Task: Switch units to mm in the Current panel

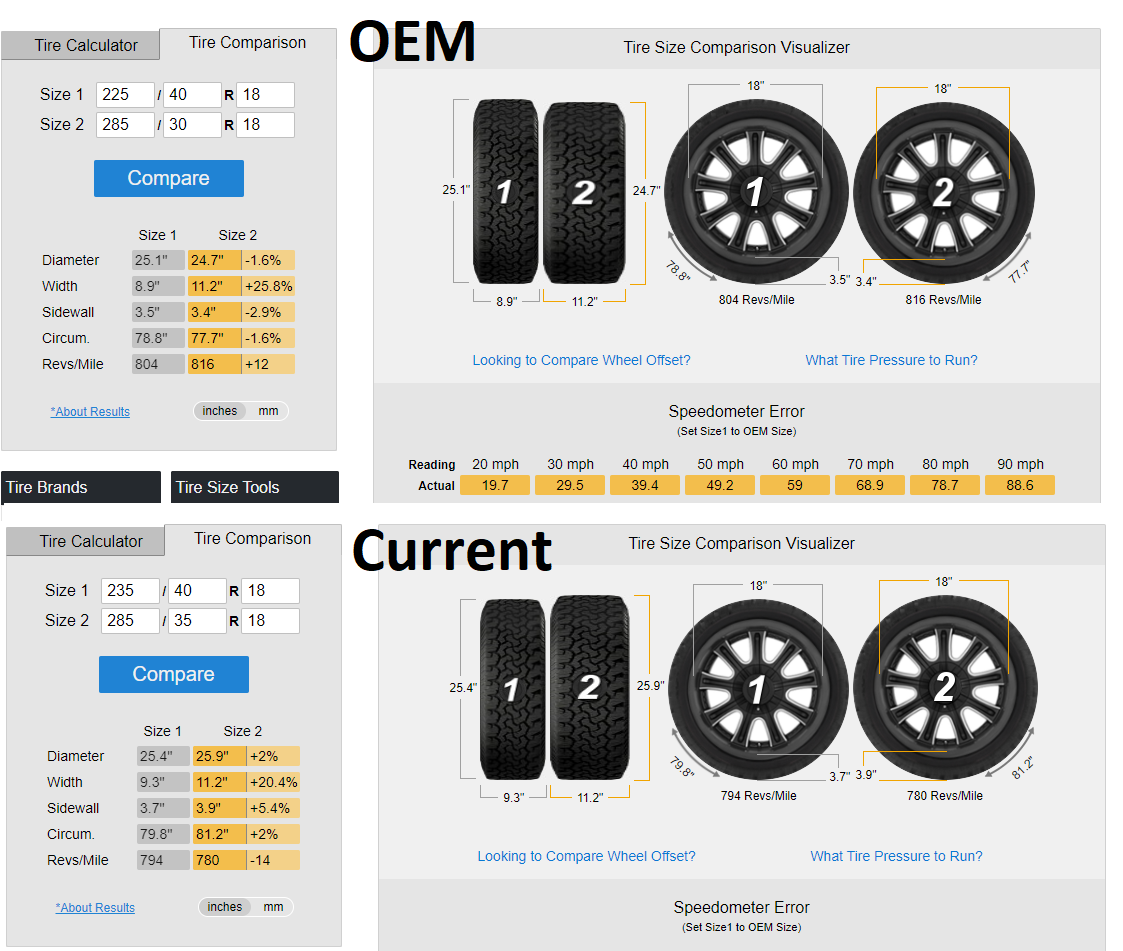Action: [273, 907]
